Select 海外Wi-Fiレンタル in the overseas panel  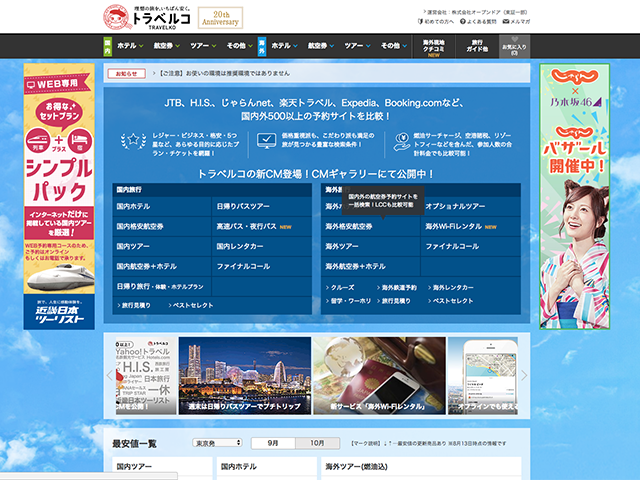471,227
